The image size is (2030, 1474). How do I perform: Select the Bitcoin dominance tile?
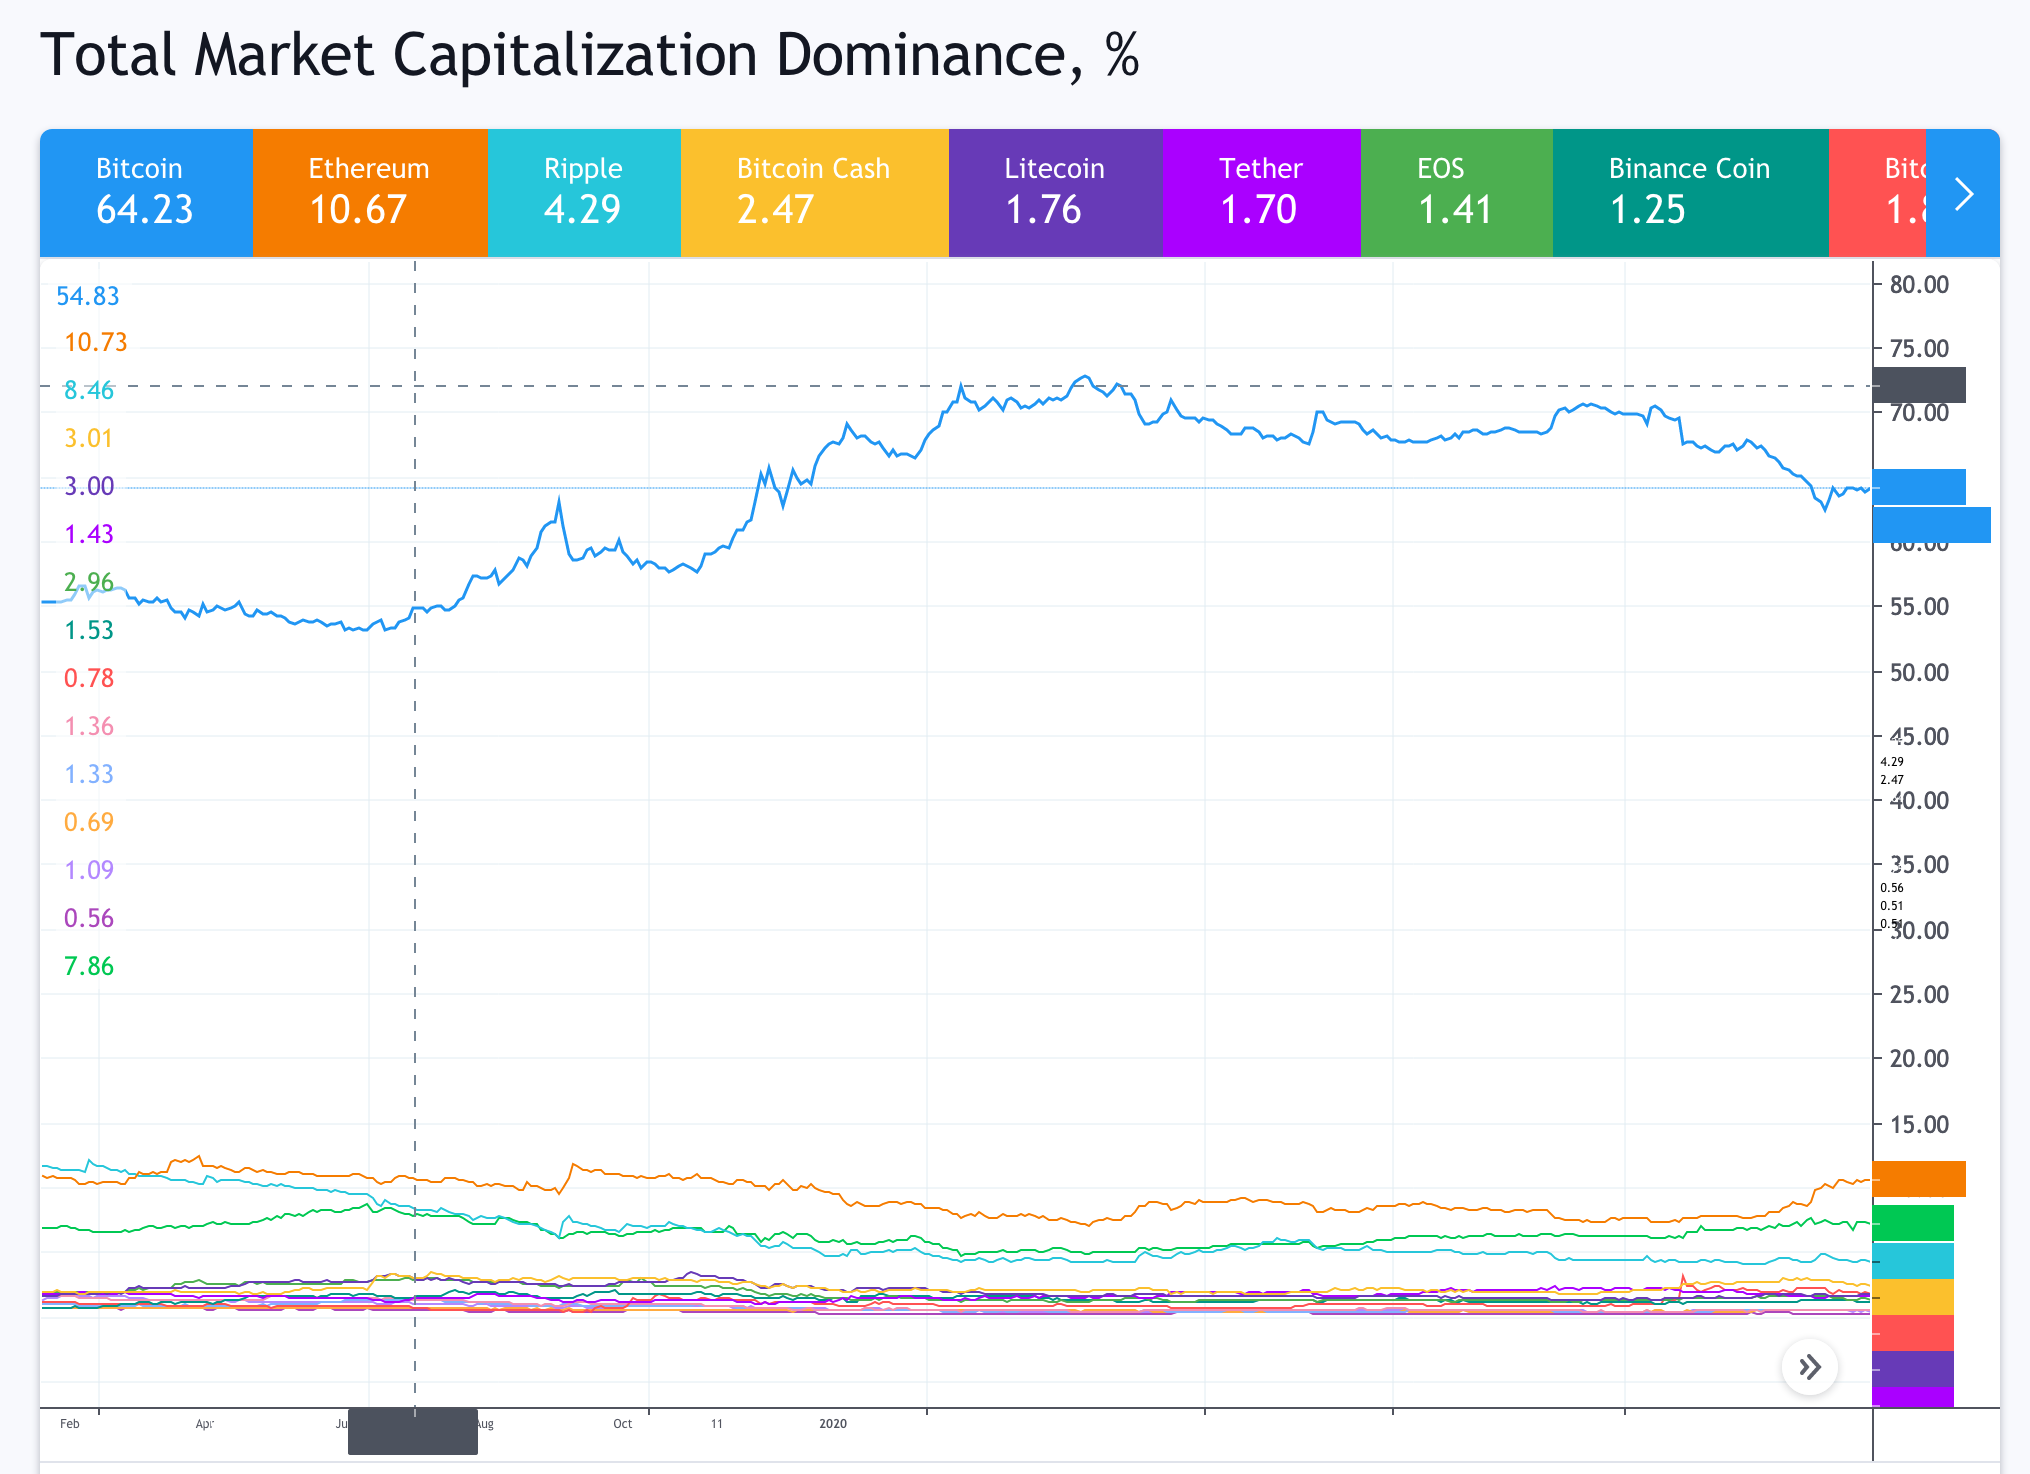click(x=146, y=193)
